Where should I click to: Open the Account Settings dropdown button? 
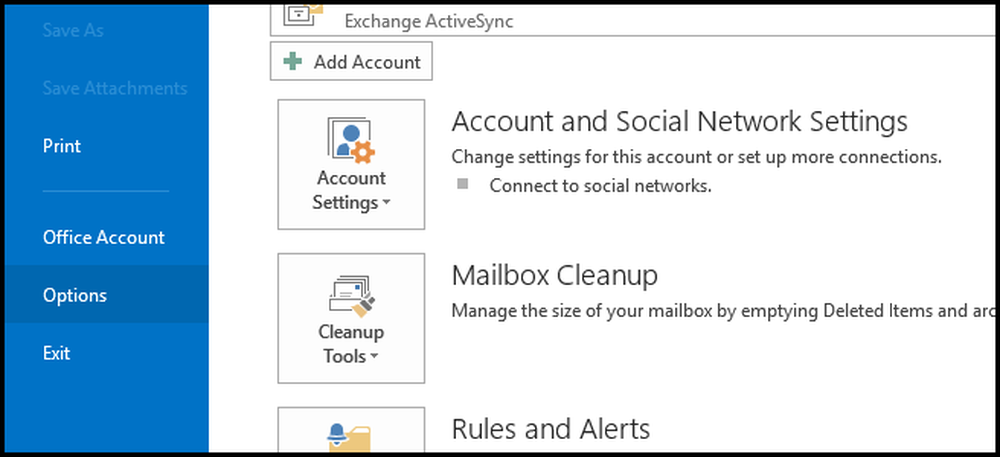click(x=351, y=164)
